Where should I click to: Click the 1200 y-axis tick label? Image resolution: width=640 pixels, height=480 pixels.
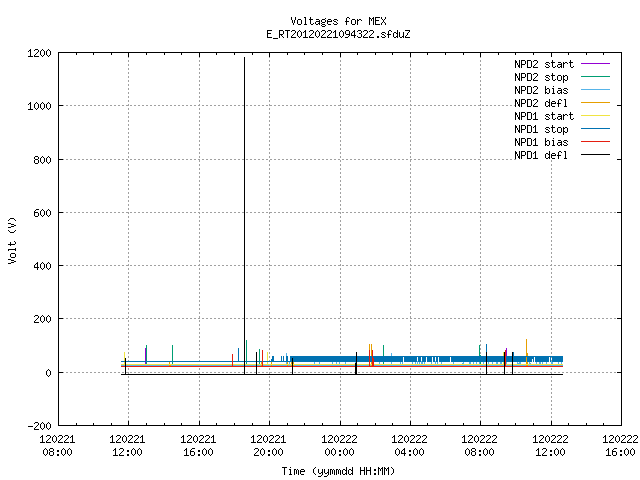click(x=39, y=53)
